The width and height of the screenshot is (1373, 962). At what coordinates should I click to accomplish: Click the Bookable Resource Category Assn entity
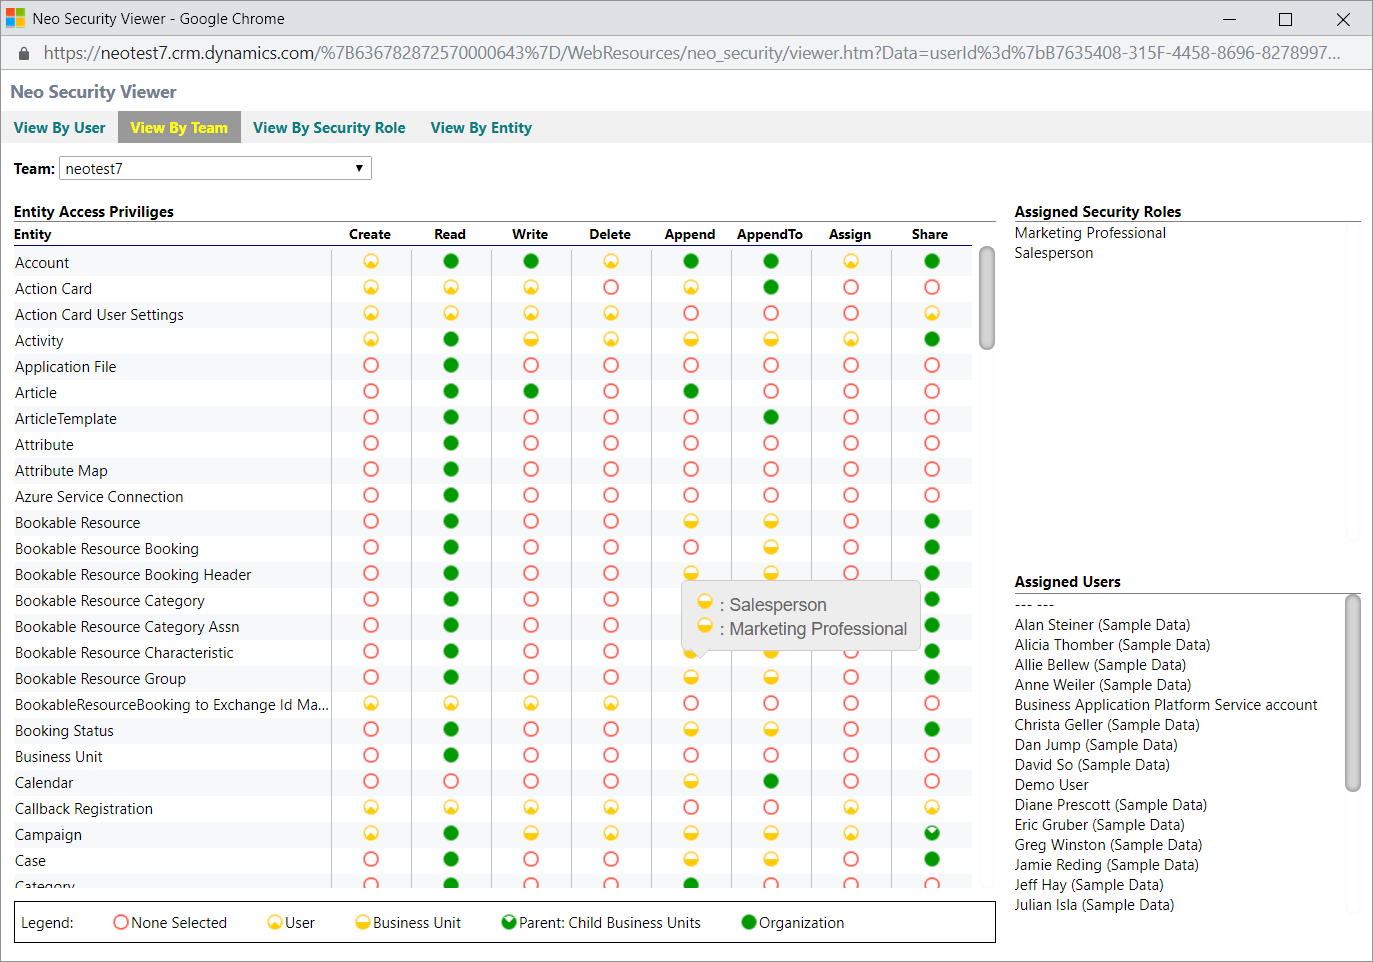(127, 627)
